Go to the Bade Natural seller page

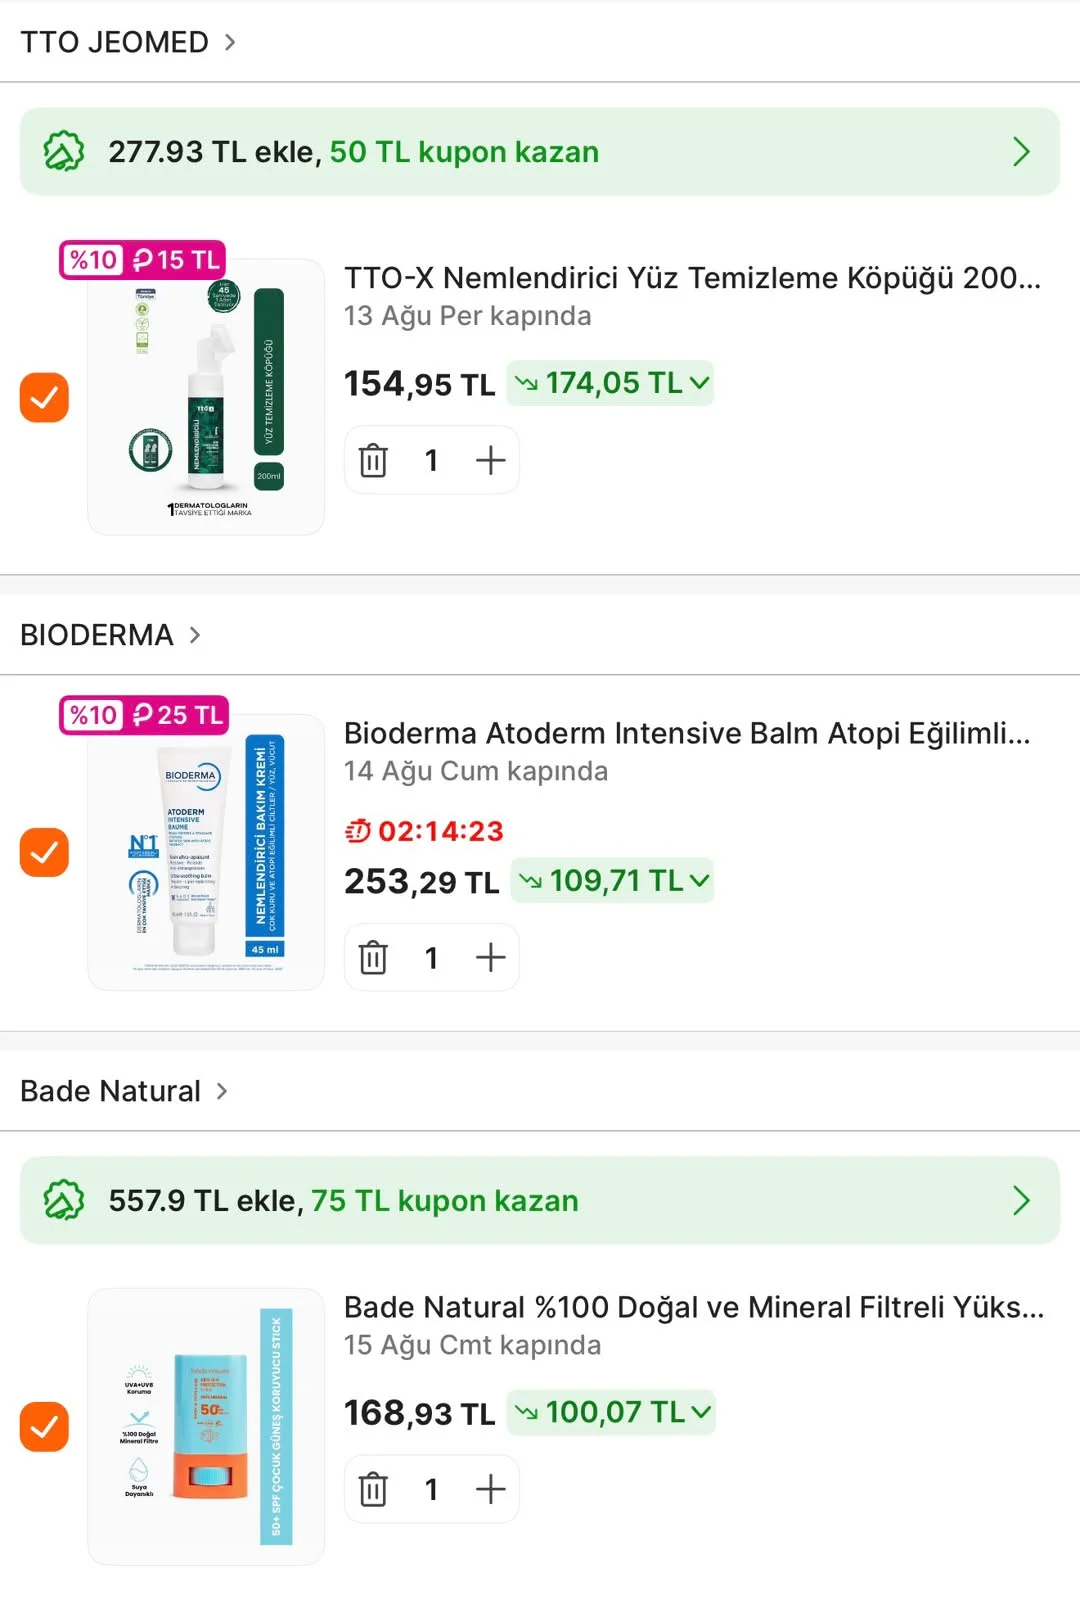(124, 1091)
